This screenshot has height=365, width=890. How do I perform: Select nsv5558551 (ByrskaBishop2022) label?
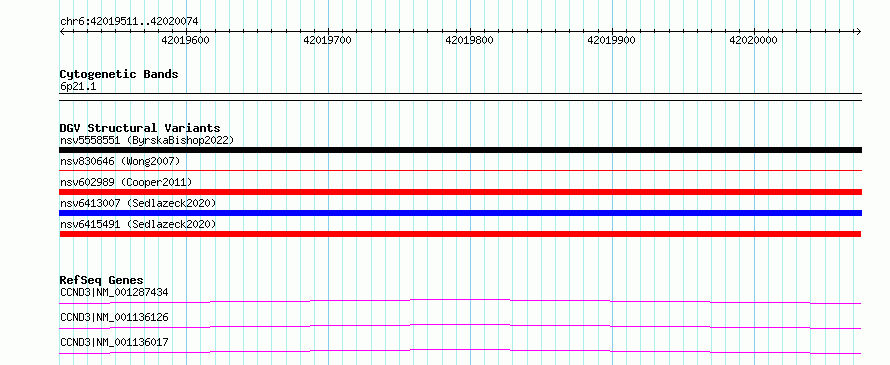tap(147, 140)
